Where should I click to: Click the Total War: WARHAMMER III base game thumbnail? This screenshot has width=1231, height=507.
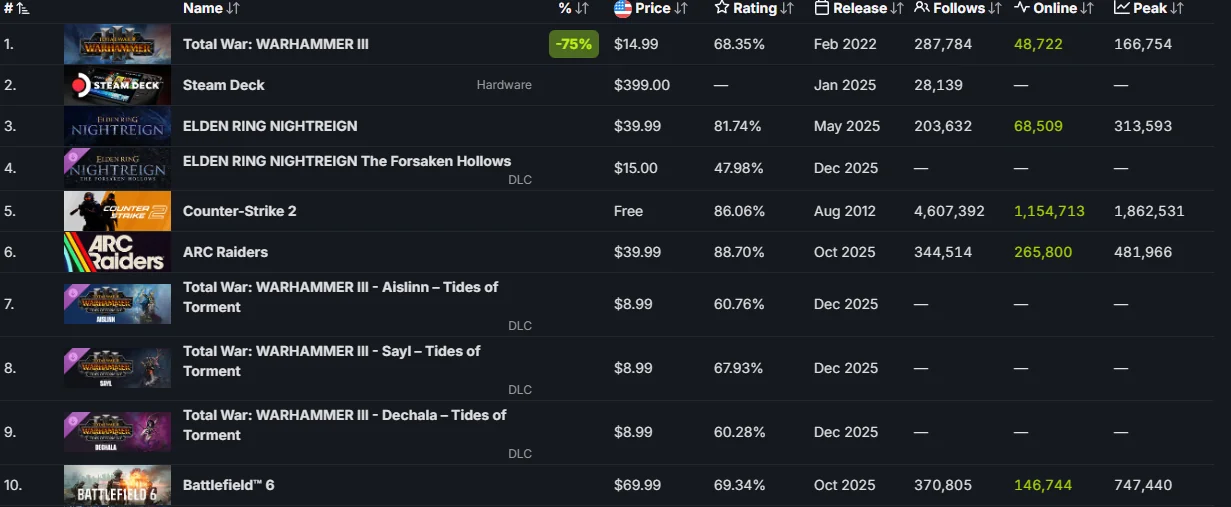(117, 44)
